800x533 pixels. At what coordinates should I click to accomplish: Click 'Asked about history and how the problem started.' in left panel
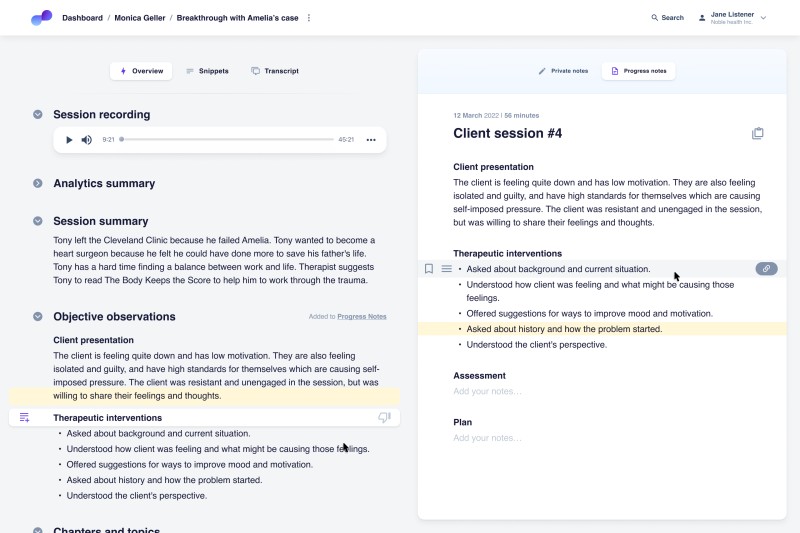tap(164, 480)
